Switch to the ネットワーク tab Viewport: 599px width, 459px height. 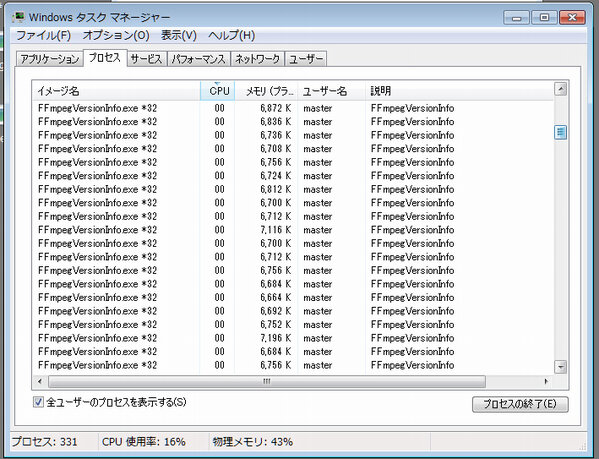pos(257,59)
